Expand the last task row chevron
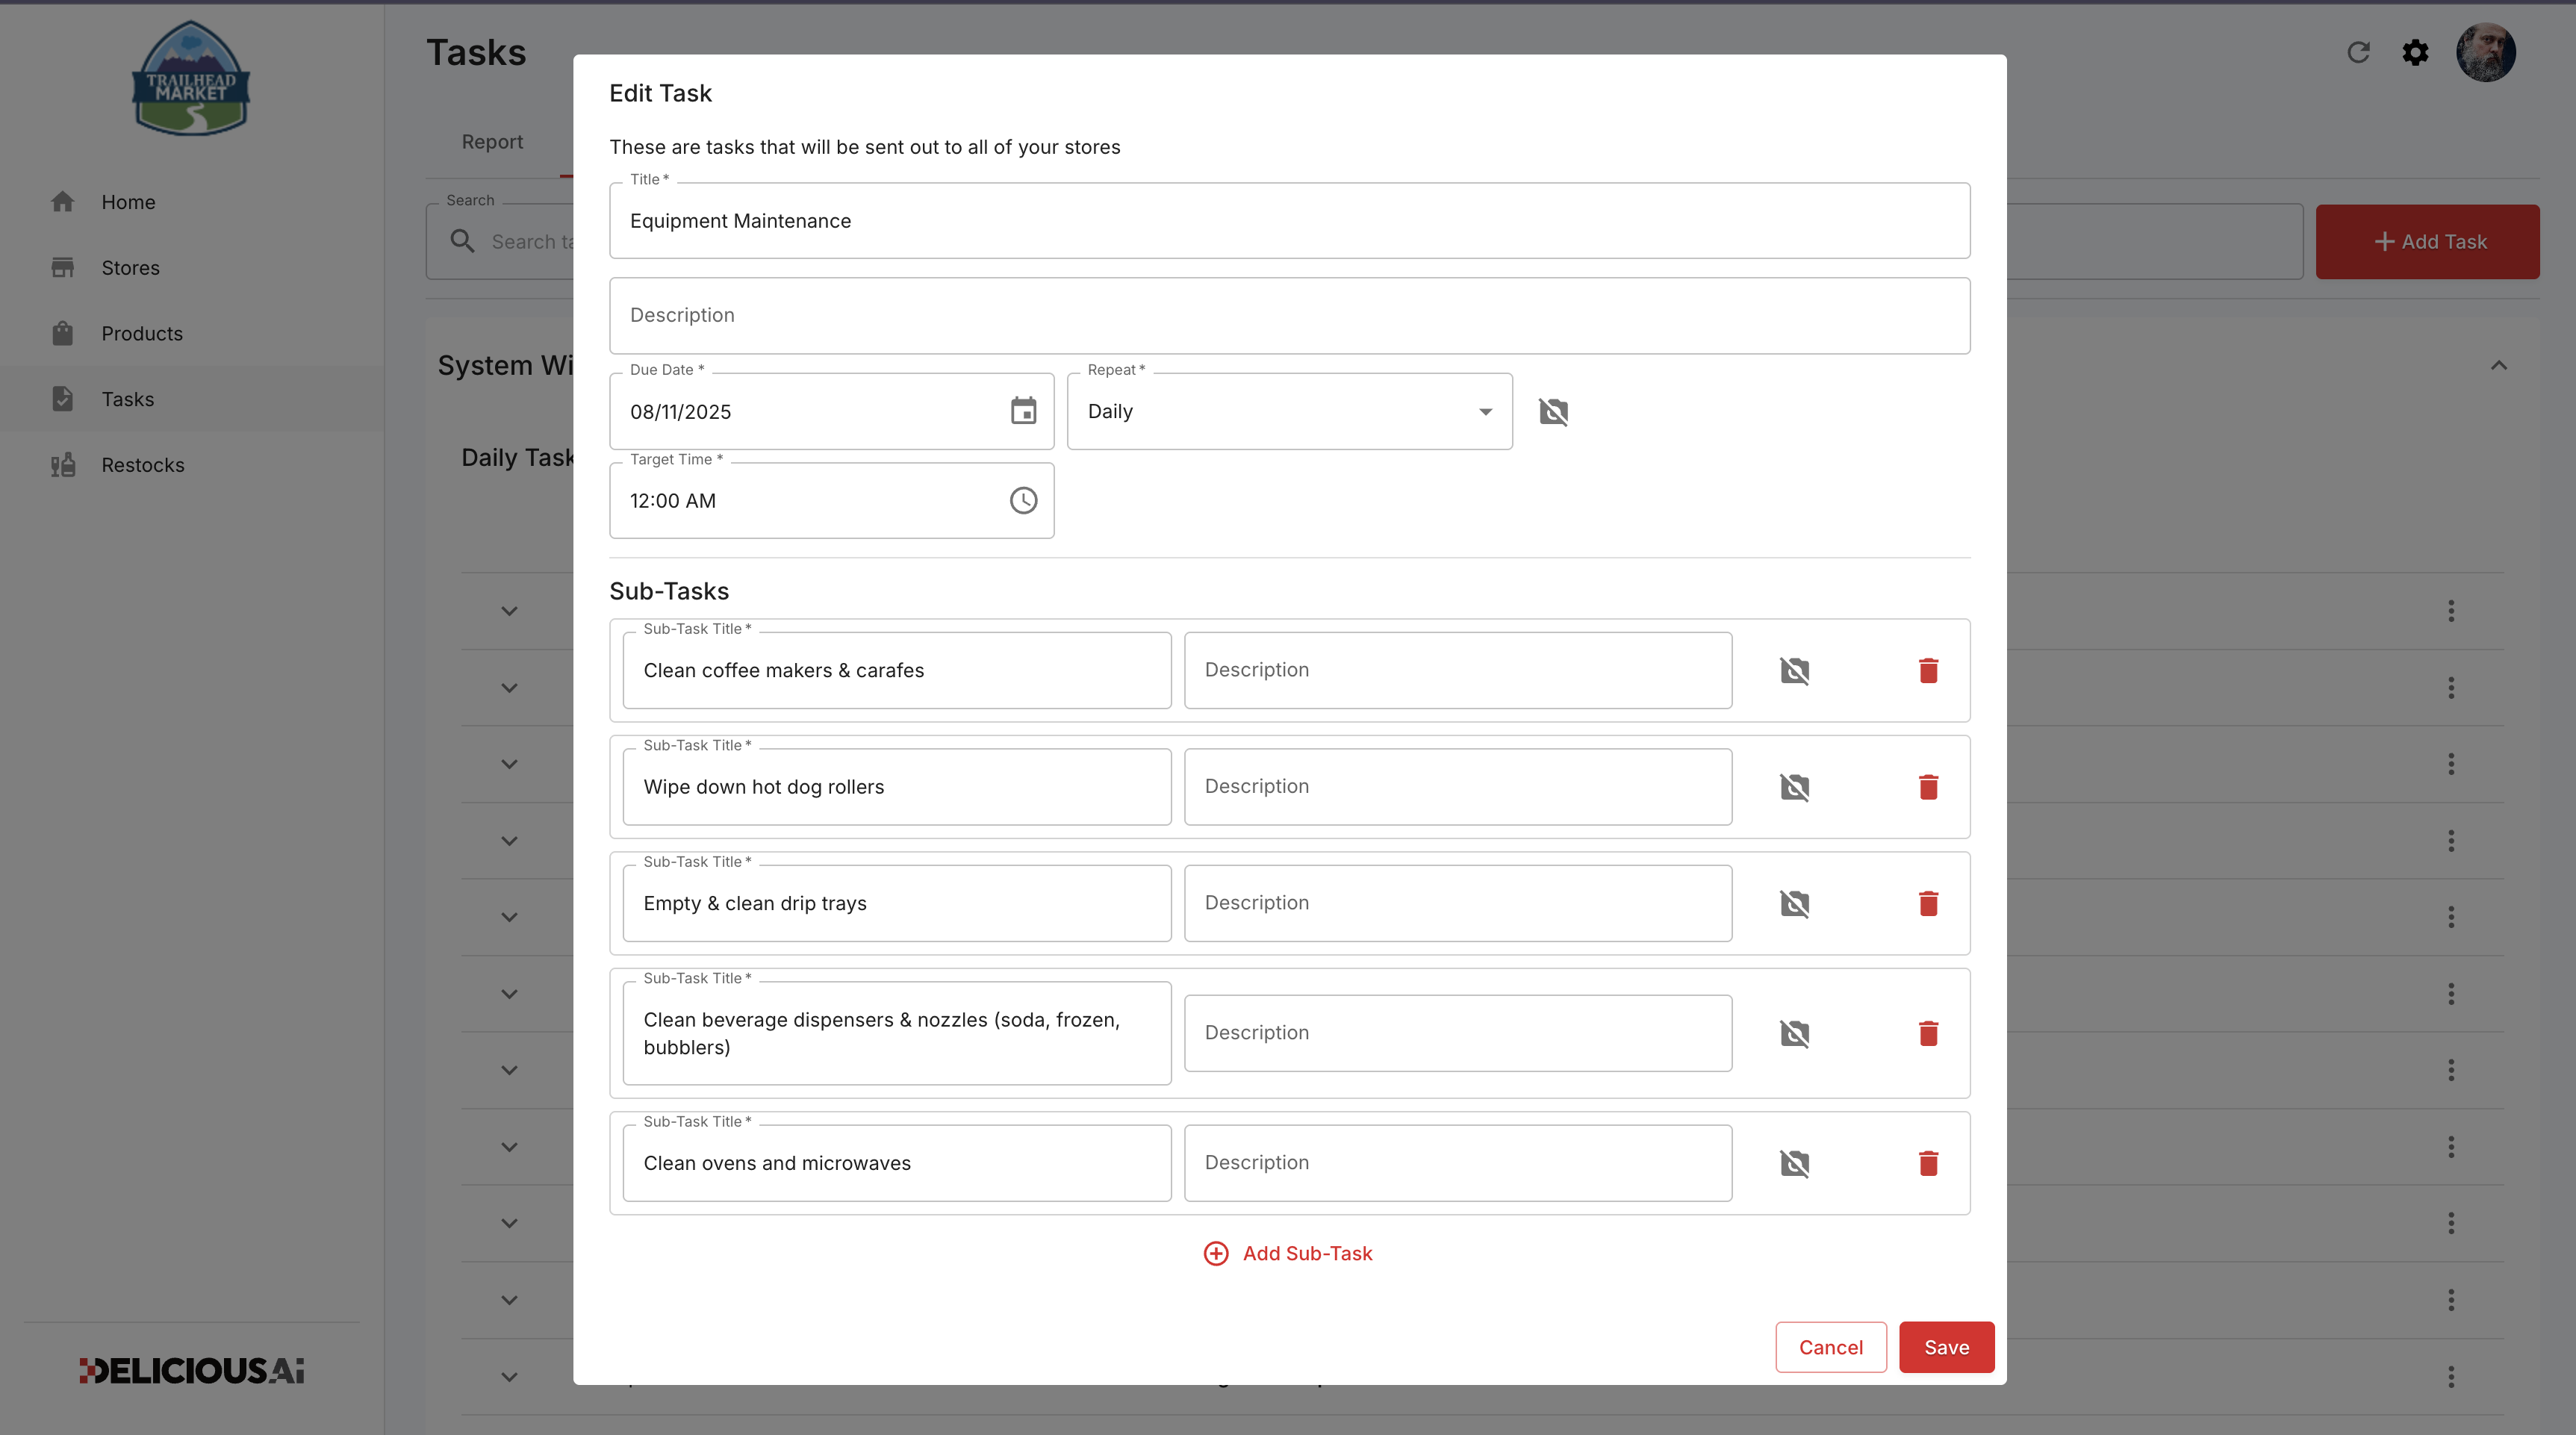Screen dimensions: 2576x1435 click(x=509, y=1377)
